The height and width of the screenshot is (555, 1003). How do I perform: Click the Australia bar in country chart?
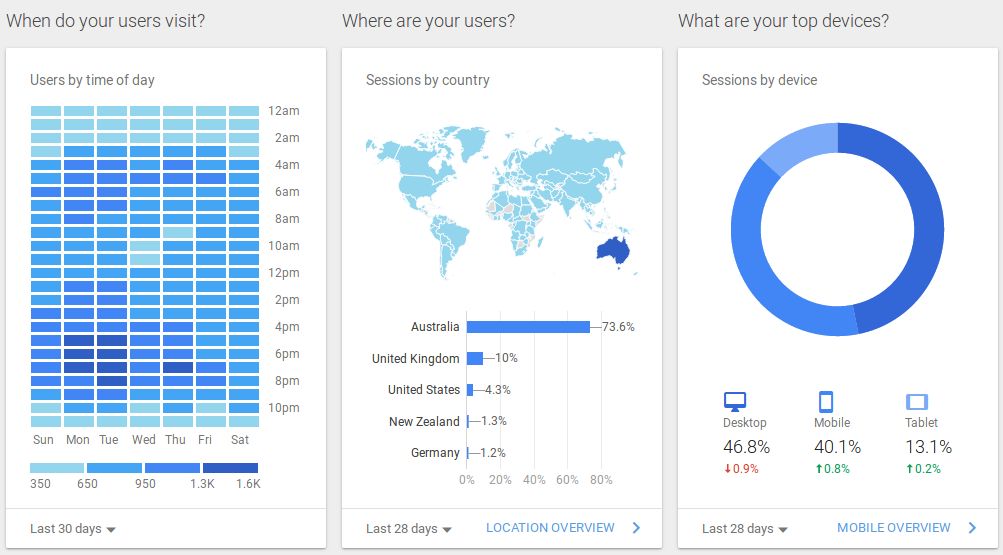click(x=528, y=327)
